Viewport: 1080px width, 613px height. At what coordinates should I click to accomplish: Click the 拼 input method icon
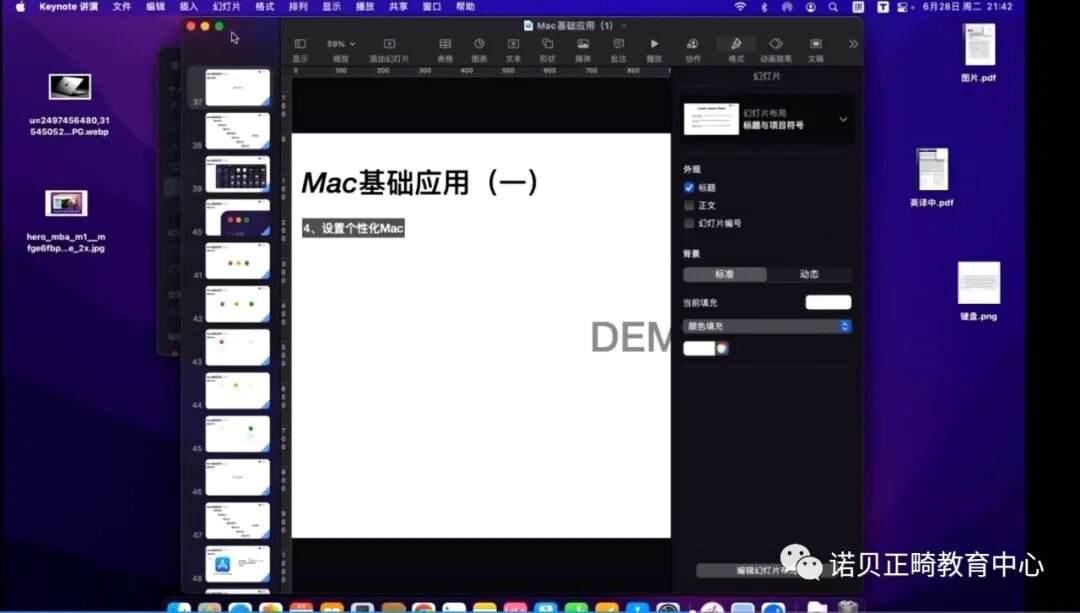(858, 7)
